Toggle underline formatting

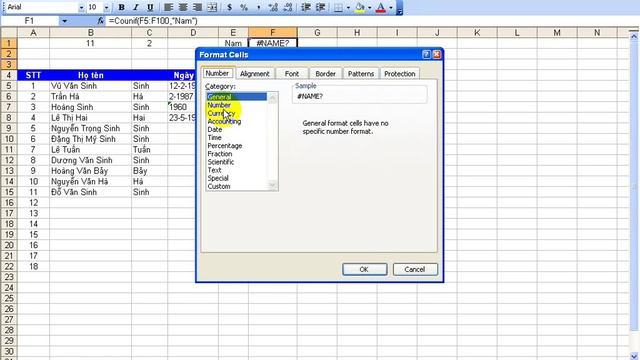coord(150,7)
